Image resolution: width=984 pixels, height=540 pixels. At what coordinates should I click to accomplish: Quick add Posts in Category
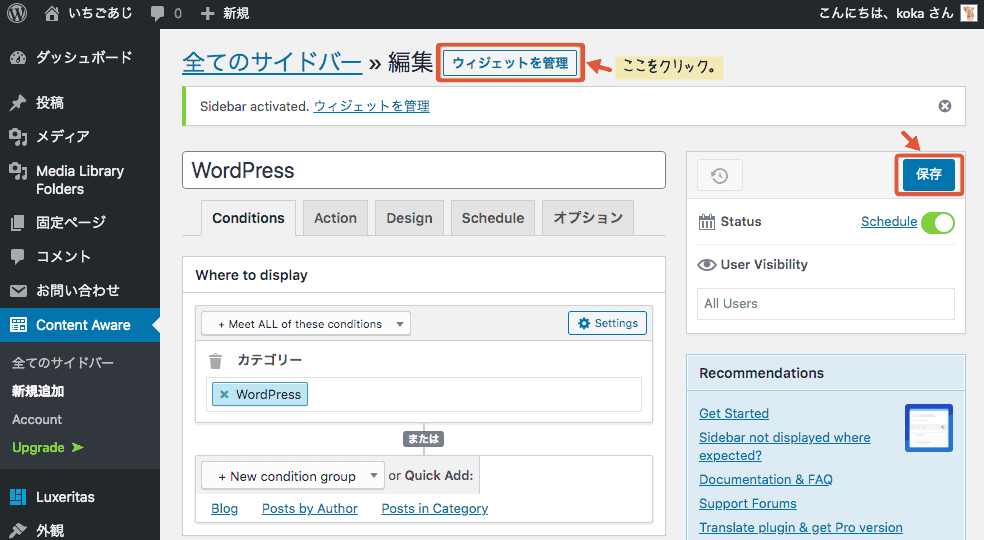click(434, 509)
